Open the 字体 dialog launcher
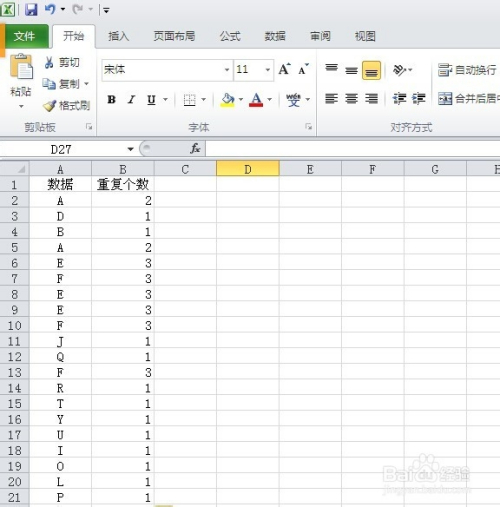The height and width of the screenshot is (507, 500). (309, 127)
